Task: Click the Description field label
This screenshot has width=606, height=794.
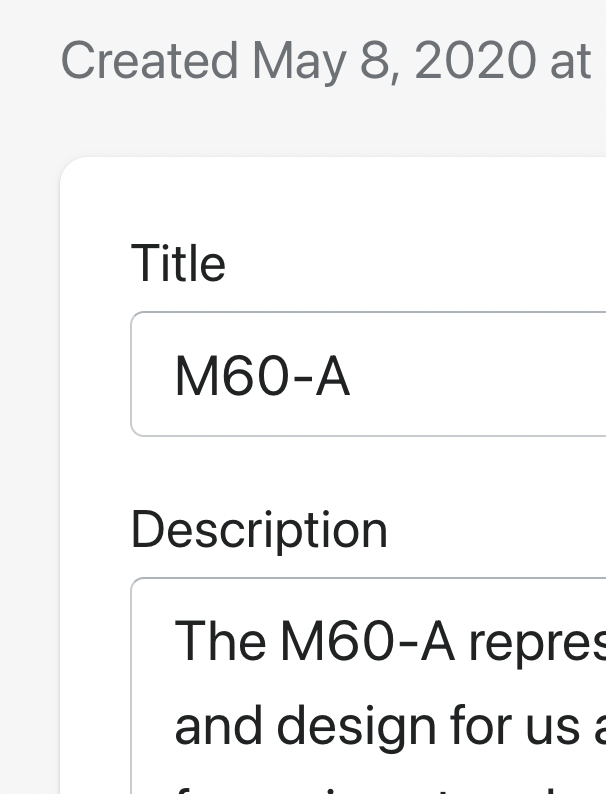Action: click(259, 530)
